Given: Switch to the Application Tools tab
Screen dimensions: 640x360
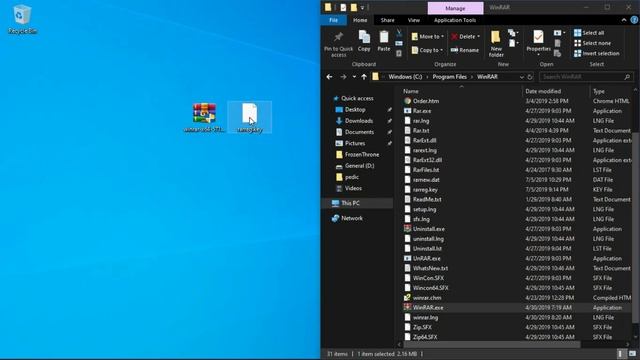Looking at the screenshot, I should coord(455,20).
